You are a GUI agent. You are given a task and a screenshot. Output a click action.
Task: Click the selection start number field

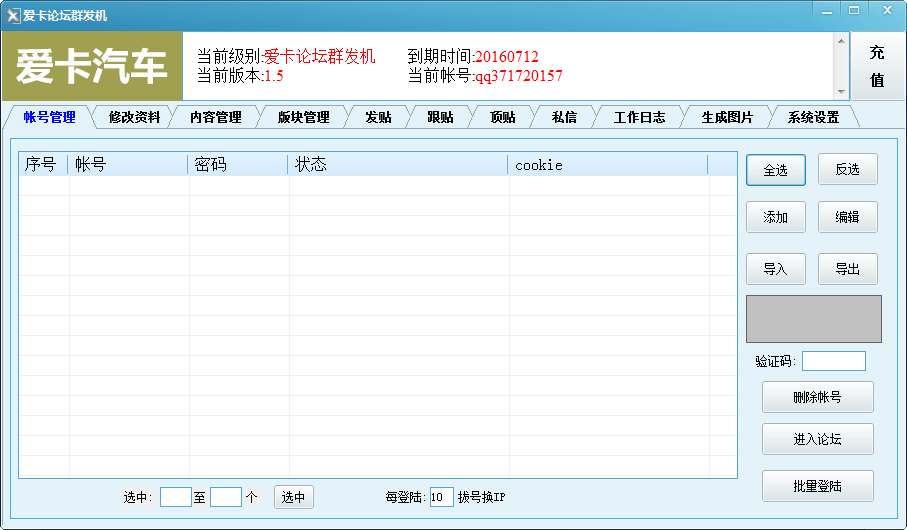176,497
